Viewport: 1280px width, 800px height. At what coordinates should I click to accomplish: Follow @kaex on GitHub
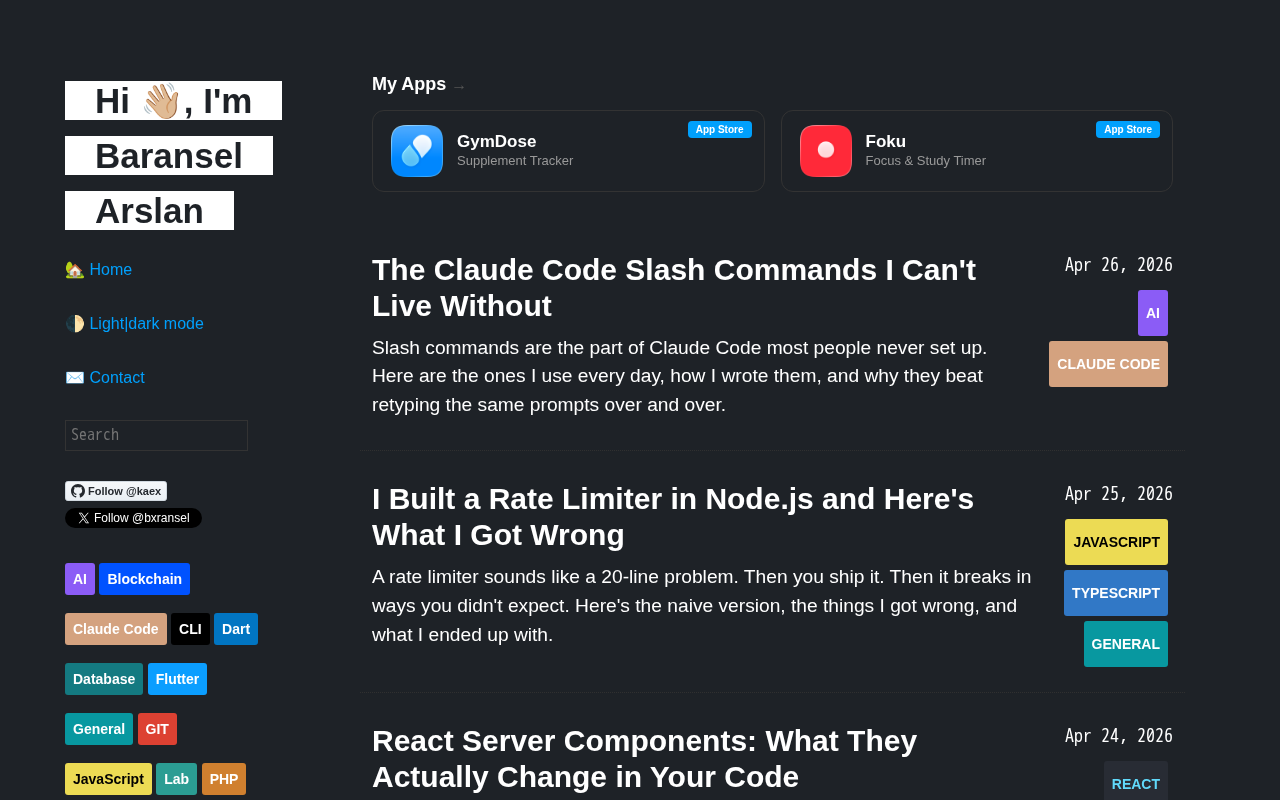coord(116,491)
